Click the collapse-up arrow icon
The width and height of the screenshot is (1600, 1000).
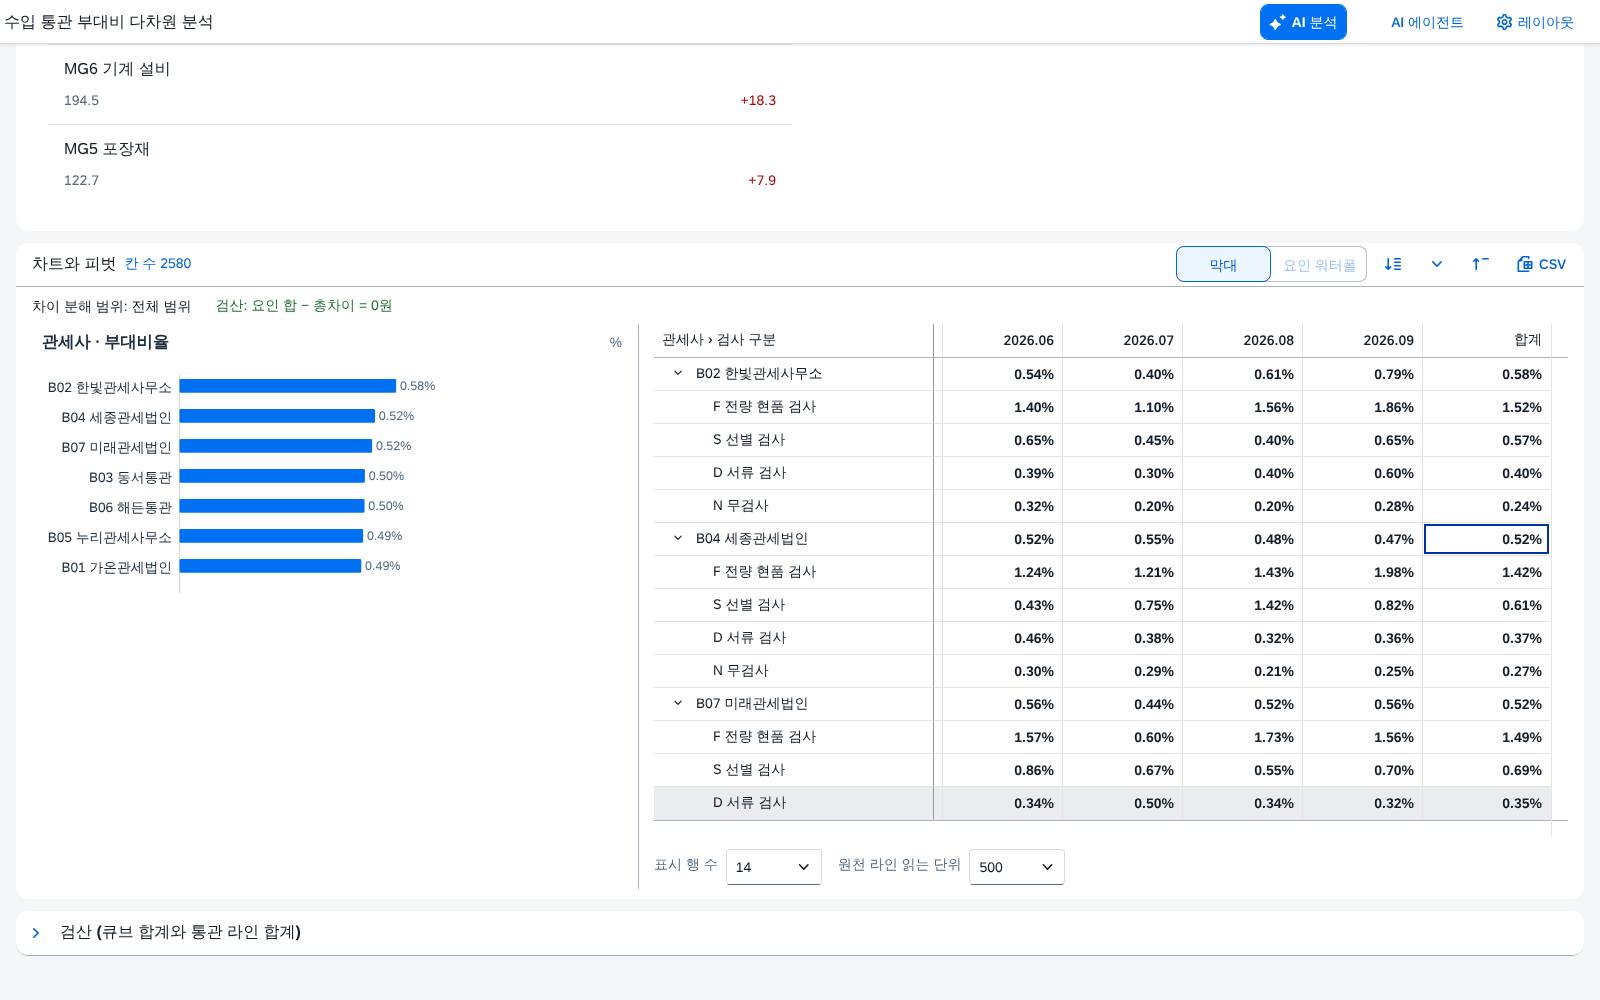tap(1481, 264)
